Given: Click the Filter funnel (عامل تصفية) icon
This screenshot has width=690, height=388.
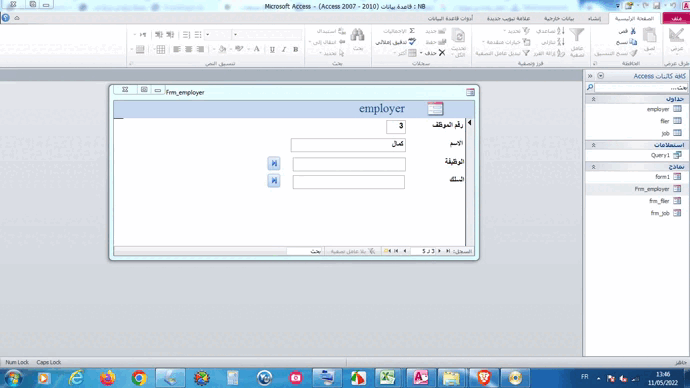Looking at the screenshot, I should tap(576, 35).
